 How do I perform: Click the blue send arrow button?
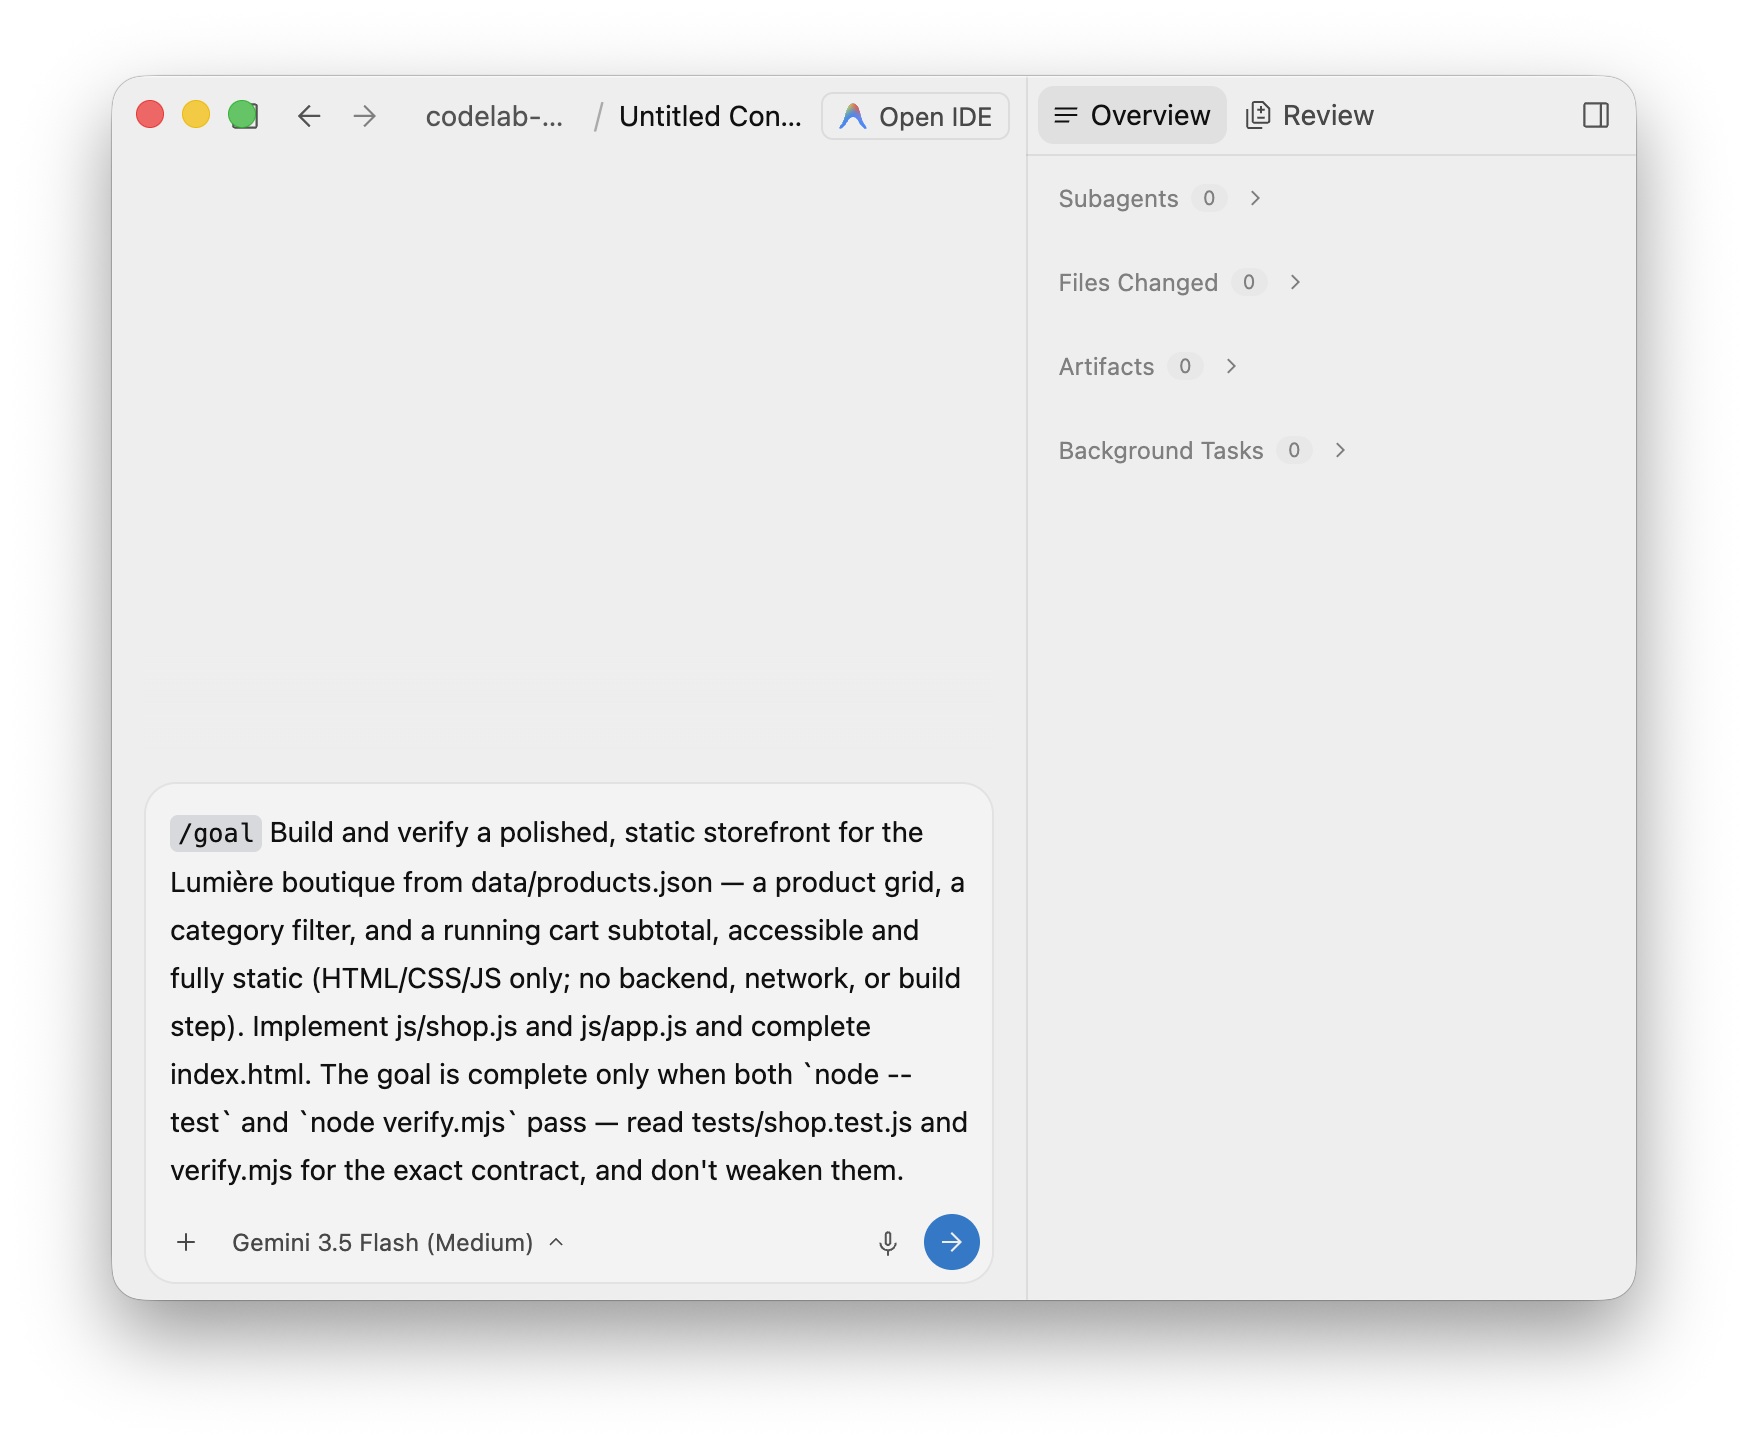(x=951, y=1242)
